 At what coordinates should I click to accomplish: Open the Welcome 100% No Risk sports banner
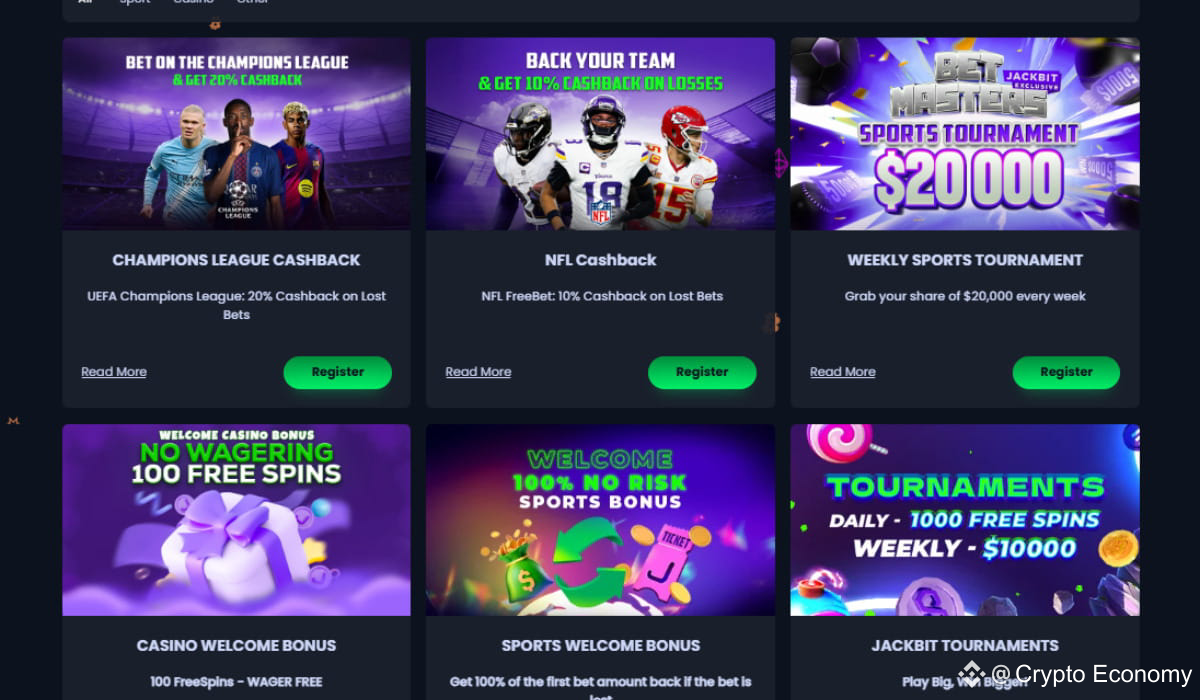point(600,520)
